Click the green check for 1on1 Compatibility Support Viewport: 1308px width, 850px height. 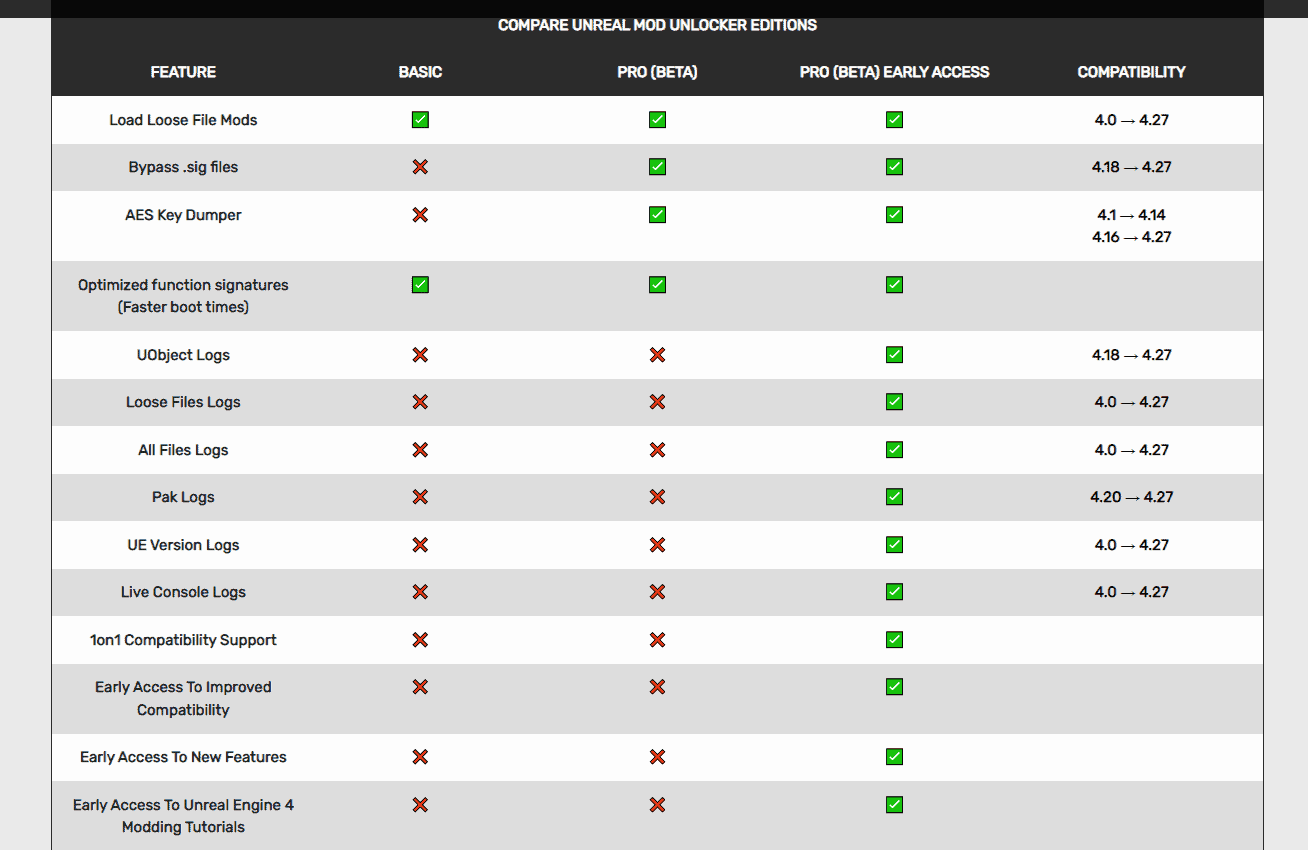pyautogui.click(x=894, y=639)
